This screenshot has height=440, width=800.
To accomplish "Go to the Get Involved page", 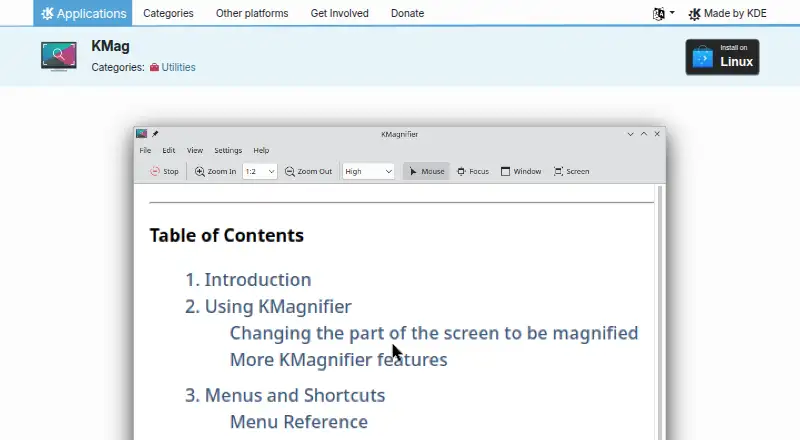I will point(339,13).
